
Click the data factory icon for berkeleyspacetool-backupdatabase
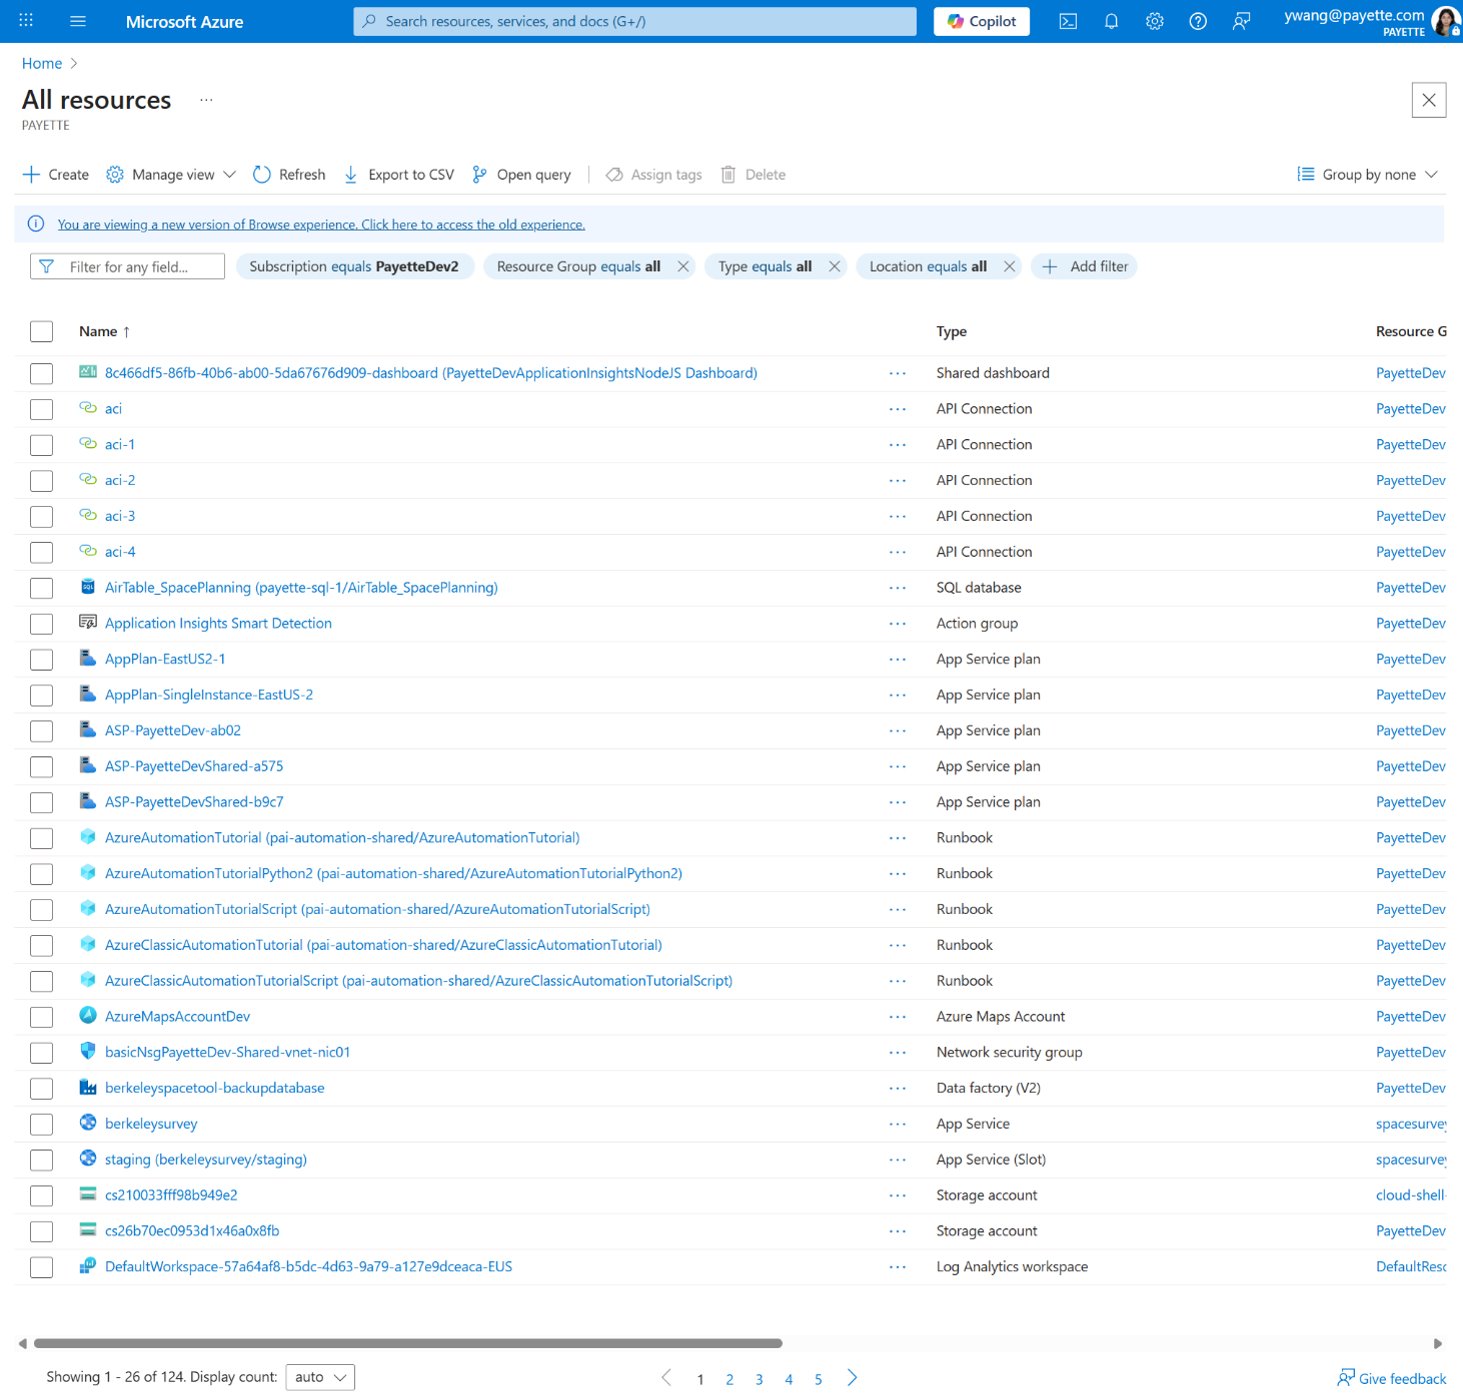tap(88, 1087)
